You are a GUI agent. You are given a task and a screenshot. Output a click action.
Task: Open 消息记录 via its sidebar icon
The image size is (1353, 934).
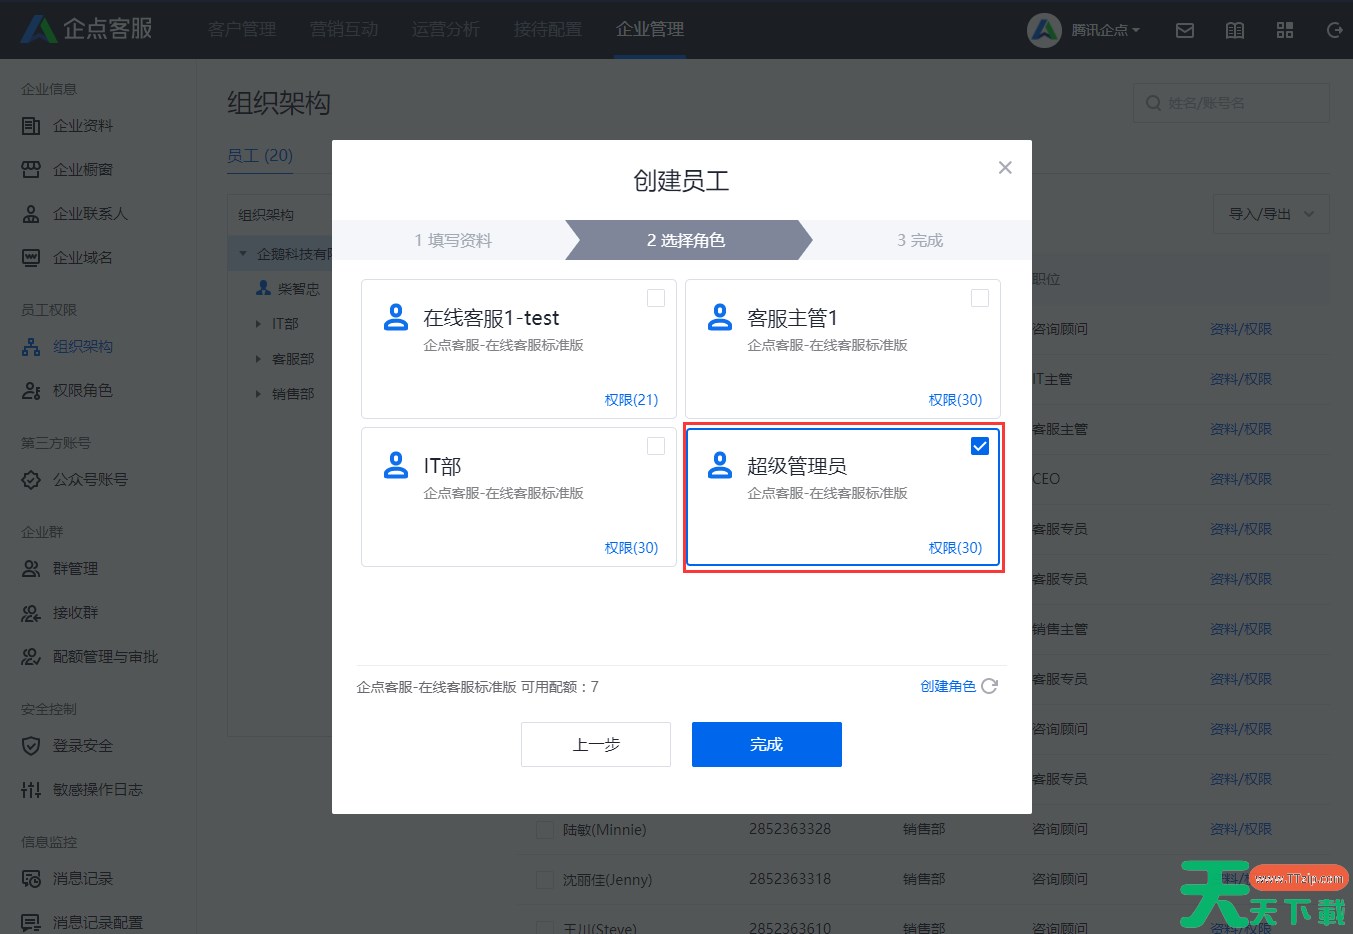[31, 879]
